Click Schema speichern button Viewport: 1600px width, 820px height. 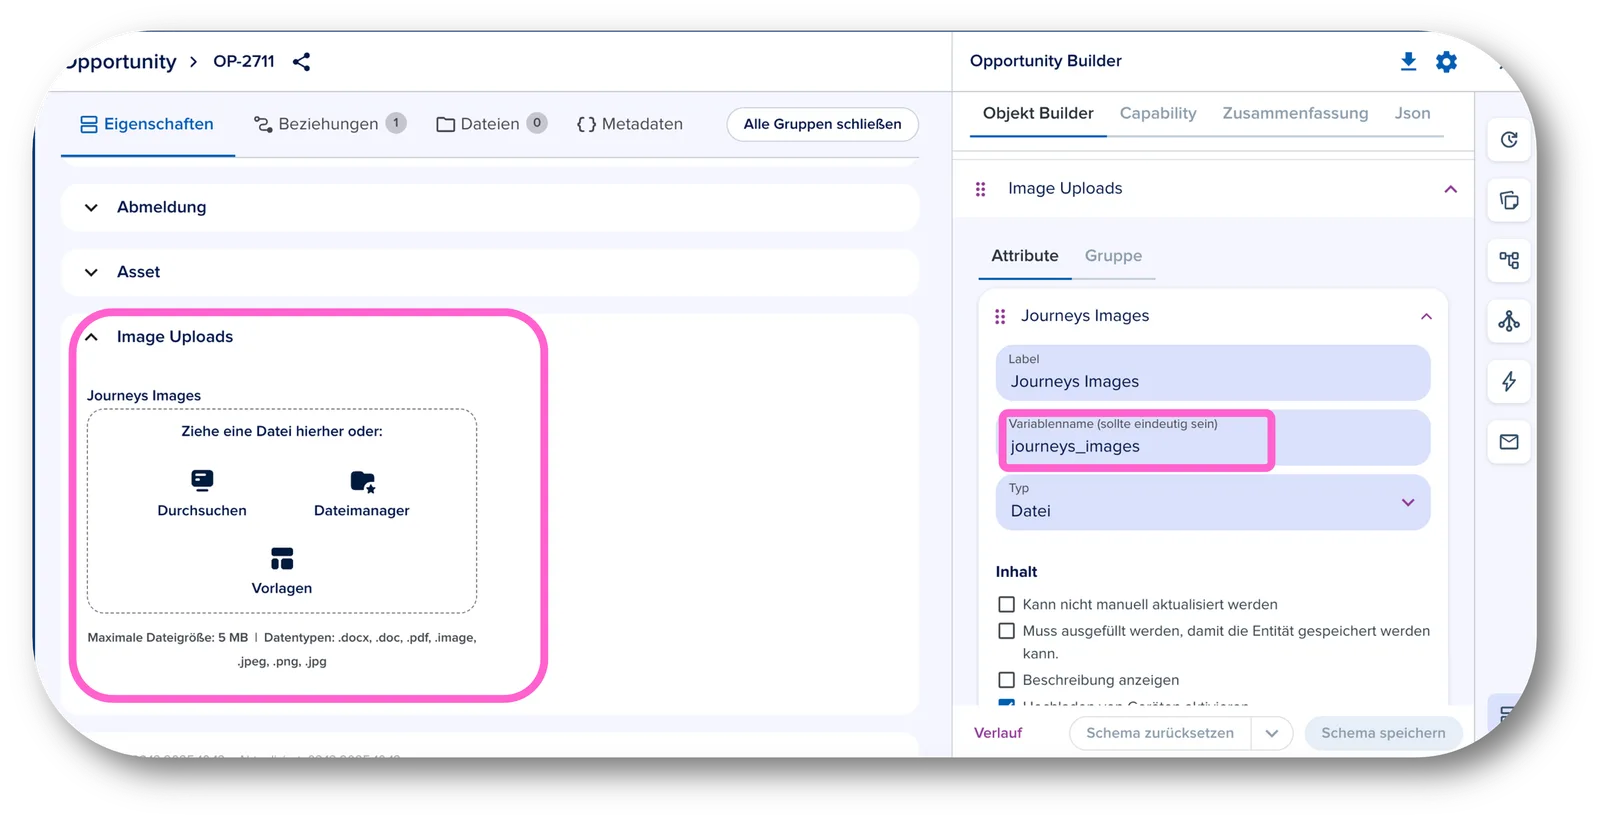click(1383, 733)
